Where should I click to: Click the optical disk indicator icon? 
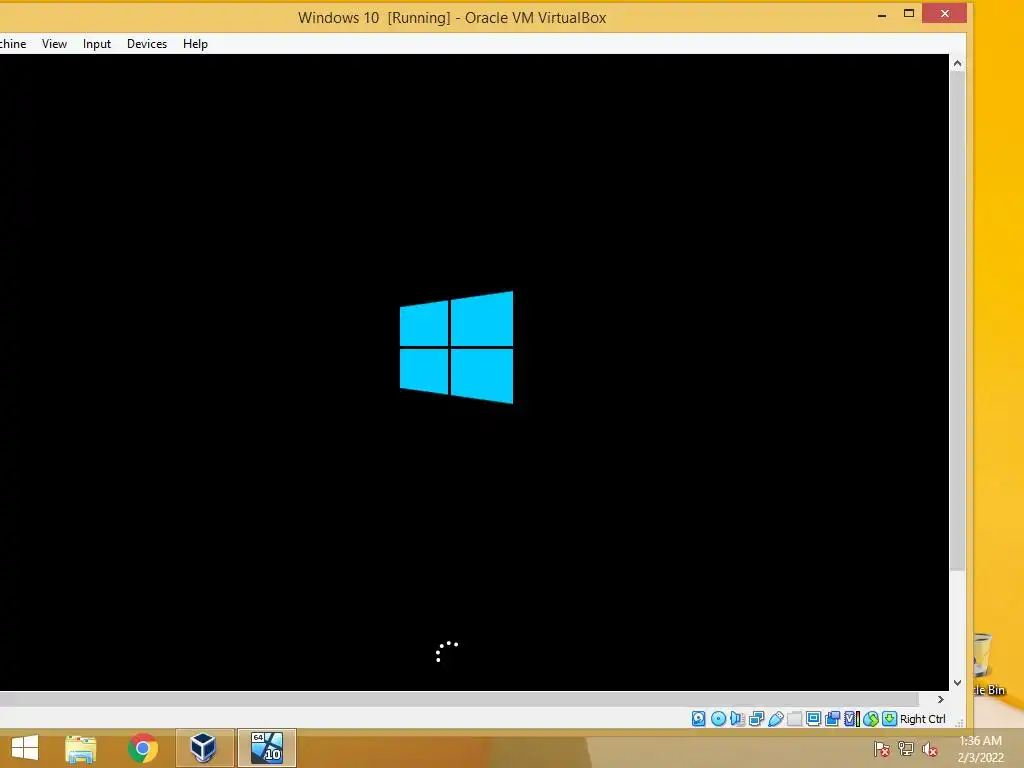(718, 719)
